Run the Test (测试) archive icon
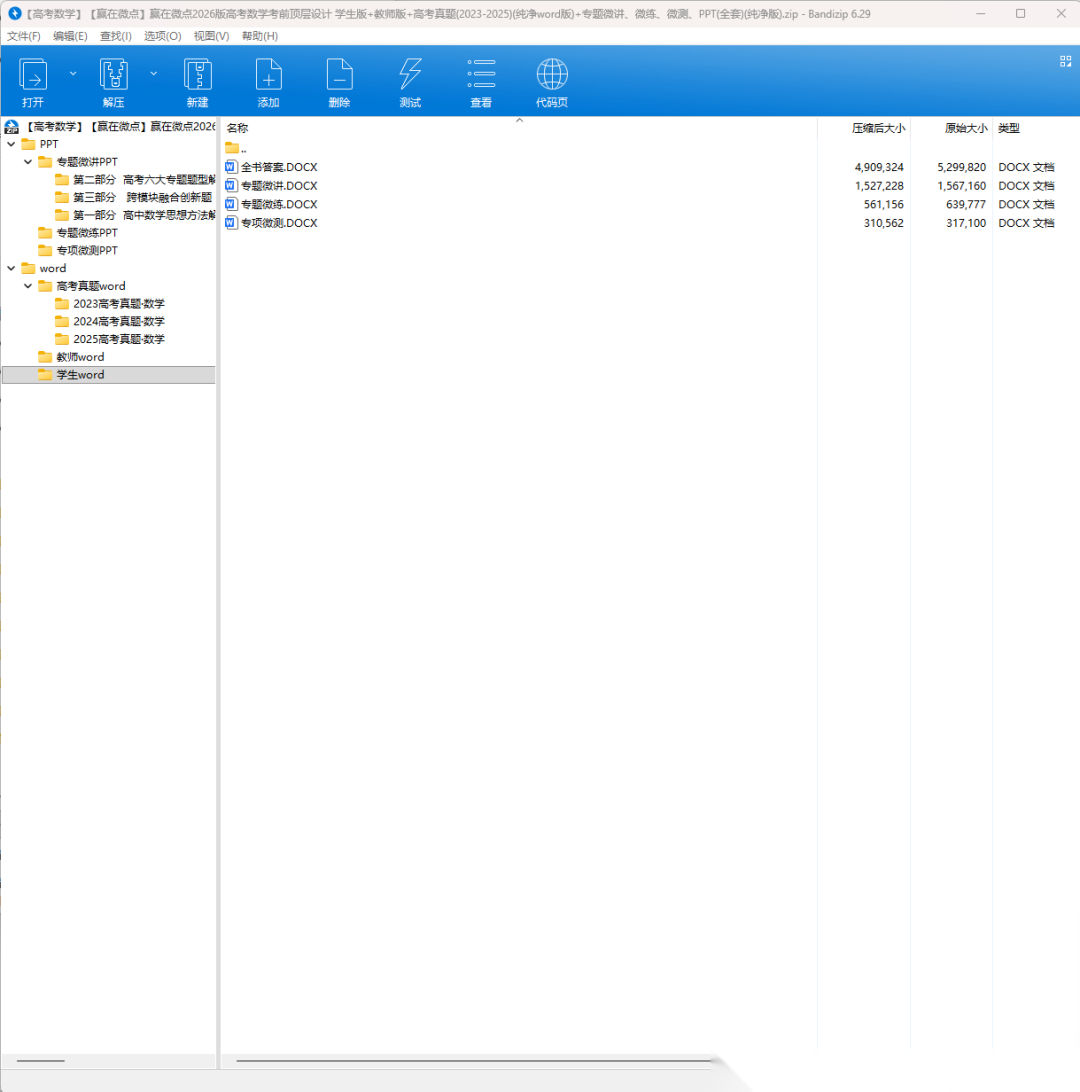This screenshot has height=1092, width=1080. coord(410,76)
